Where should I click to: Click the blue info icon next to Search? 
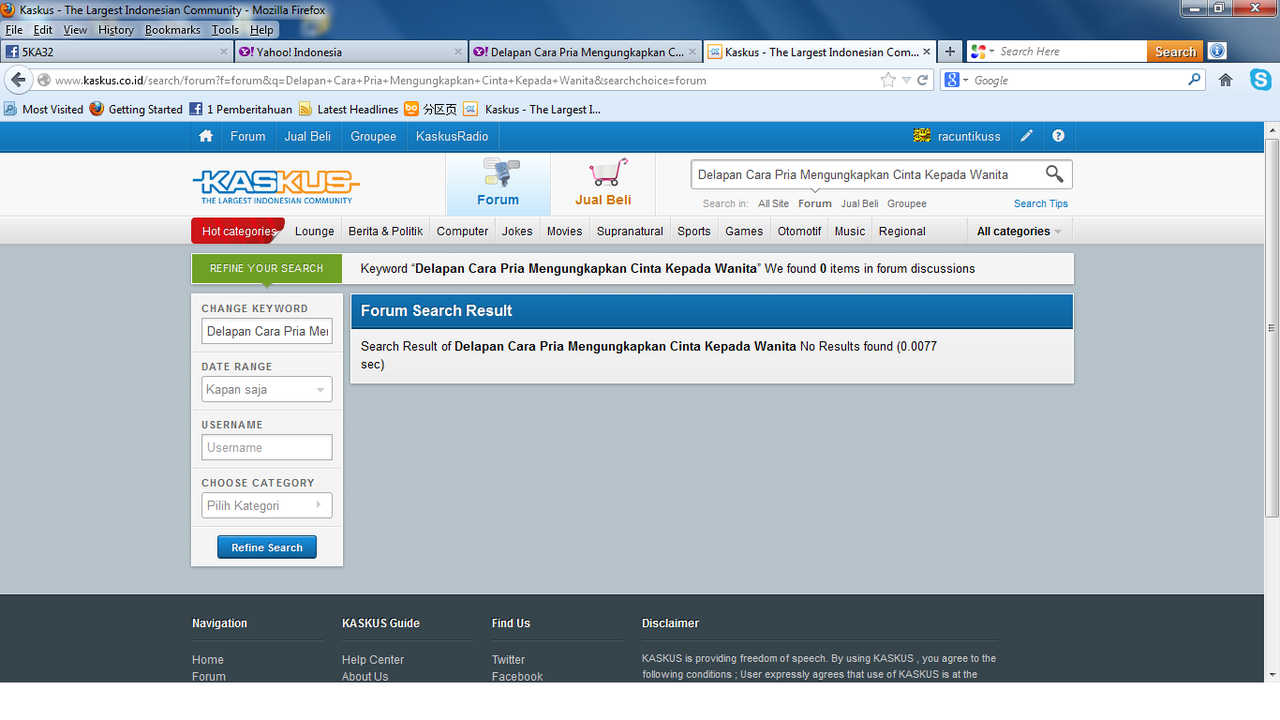tap(1217, 52)
